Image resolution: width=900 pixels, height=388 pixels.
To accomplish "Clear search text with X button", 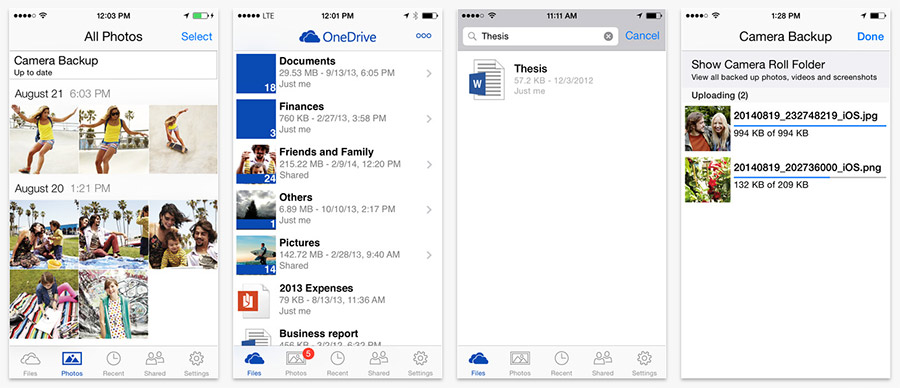I will click(x=608, y=36).
